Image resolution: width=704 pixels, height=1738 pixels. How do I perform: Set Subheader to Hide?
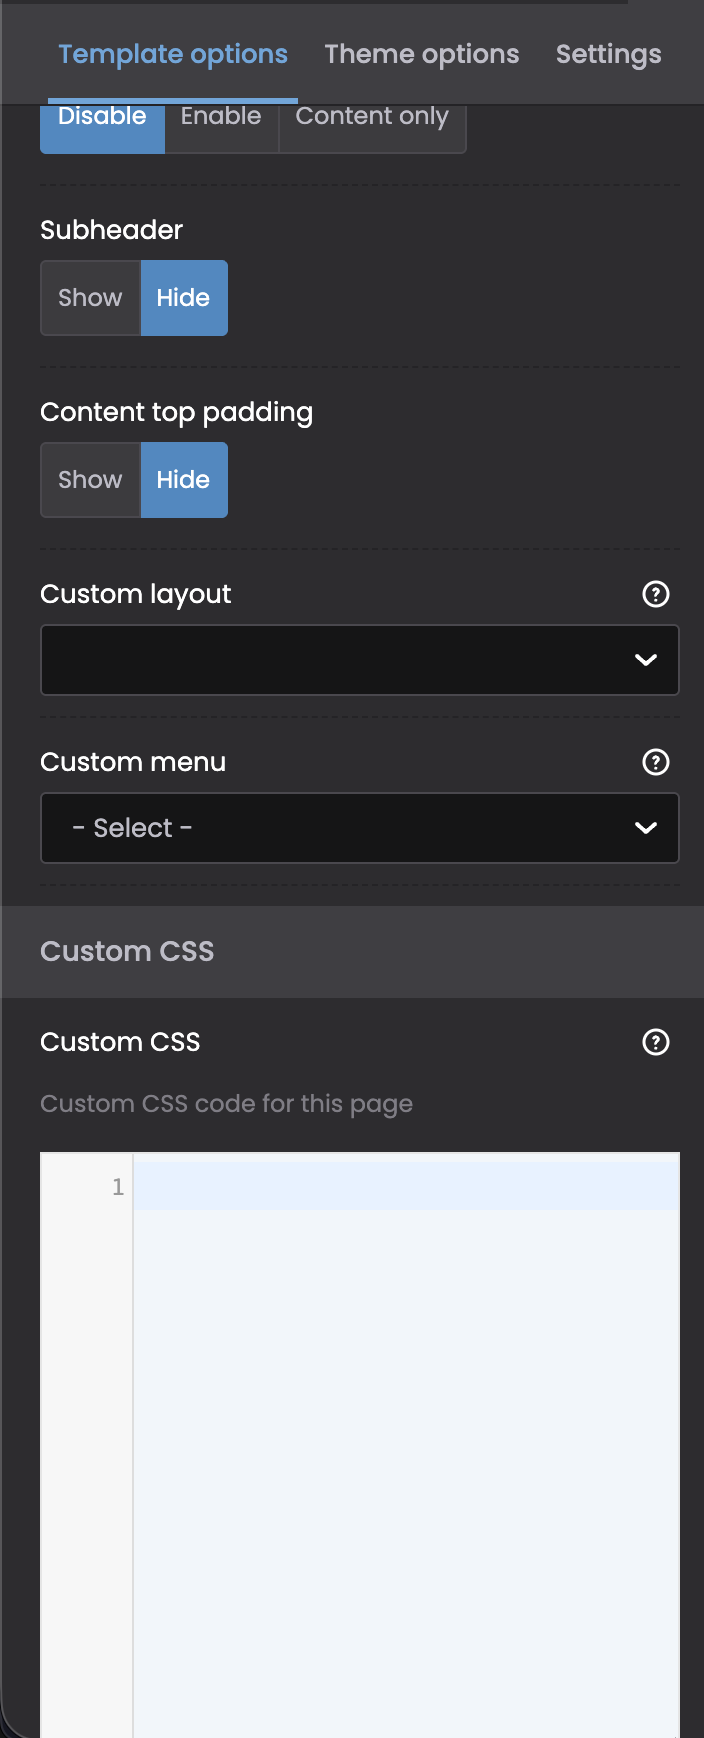tap(184, 298)
